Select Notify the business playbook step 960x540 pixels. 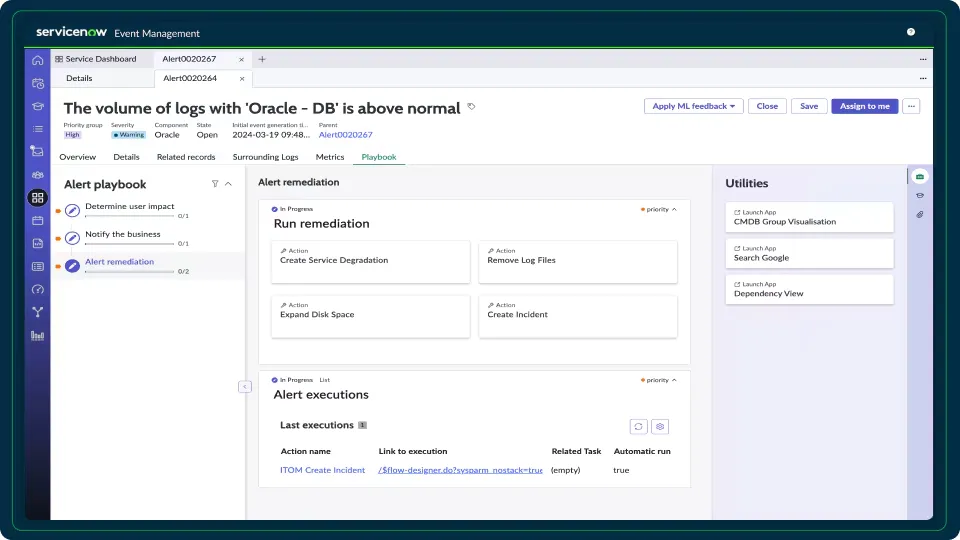tap(122, 234)
